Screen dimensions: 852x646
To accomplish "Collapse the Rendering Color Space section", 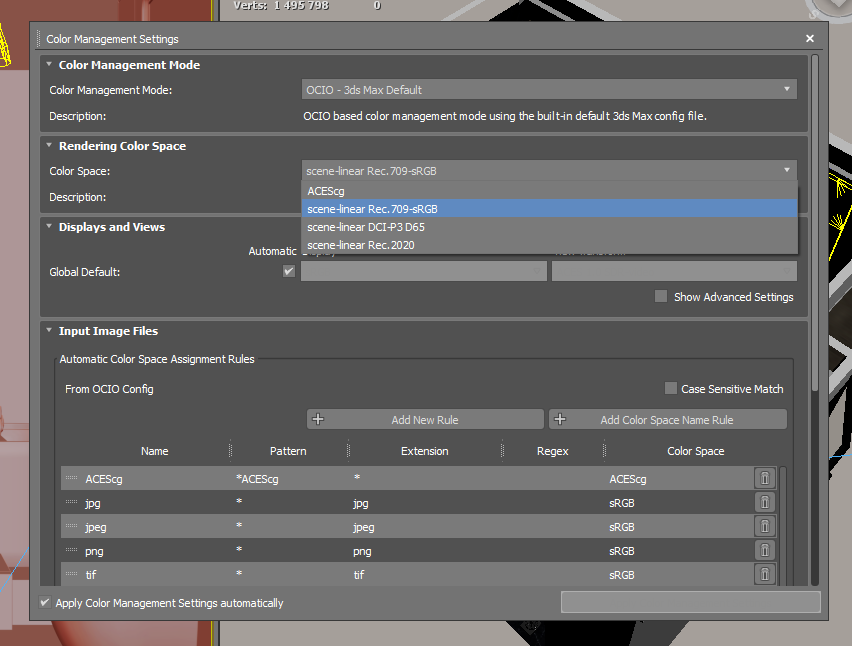I will (49, 146).
